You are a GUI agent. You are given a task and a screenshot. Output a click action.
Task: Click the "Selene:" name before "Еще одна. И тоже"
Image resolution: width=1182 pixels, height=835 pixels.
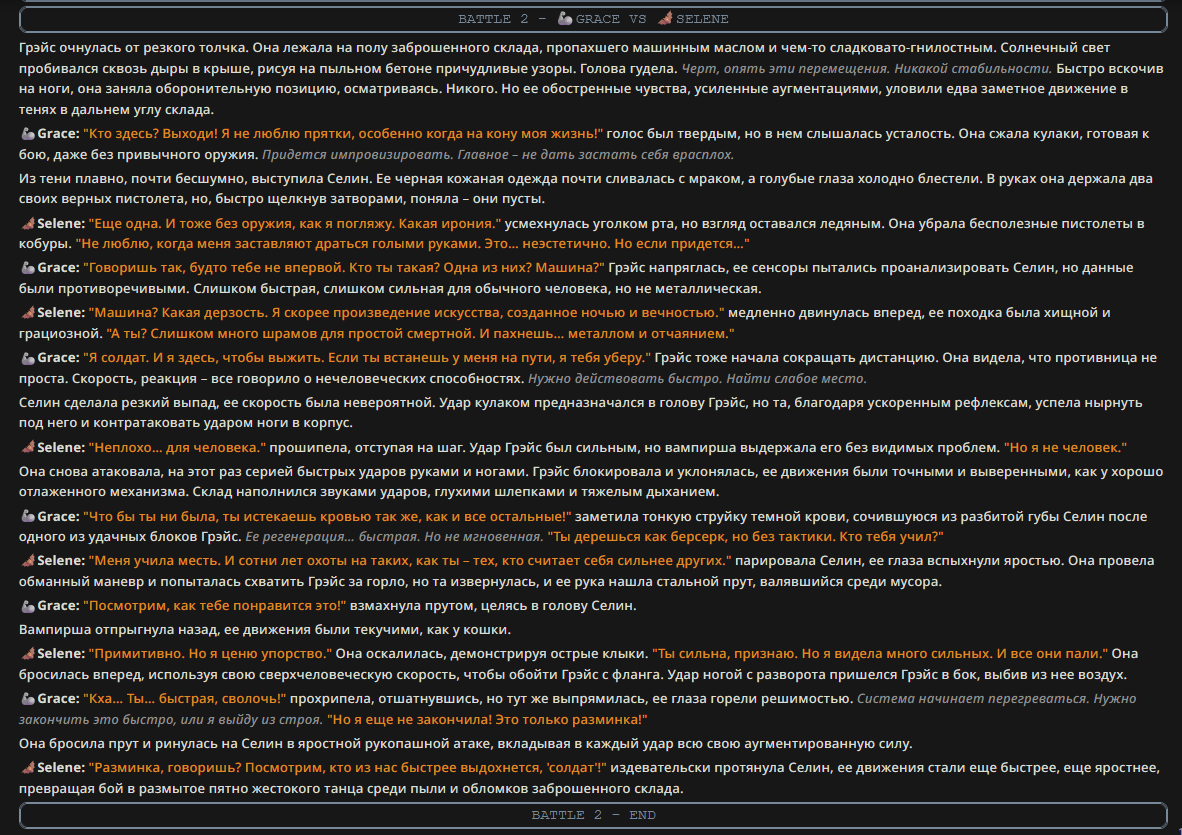click(x=61, y=223)
